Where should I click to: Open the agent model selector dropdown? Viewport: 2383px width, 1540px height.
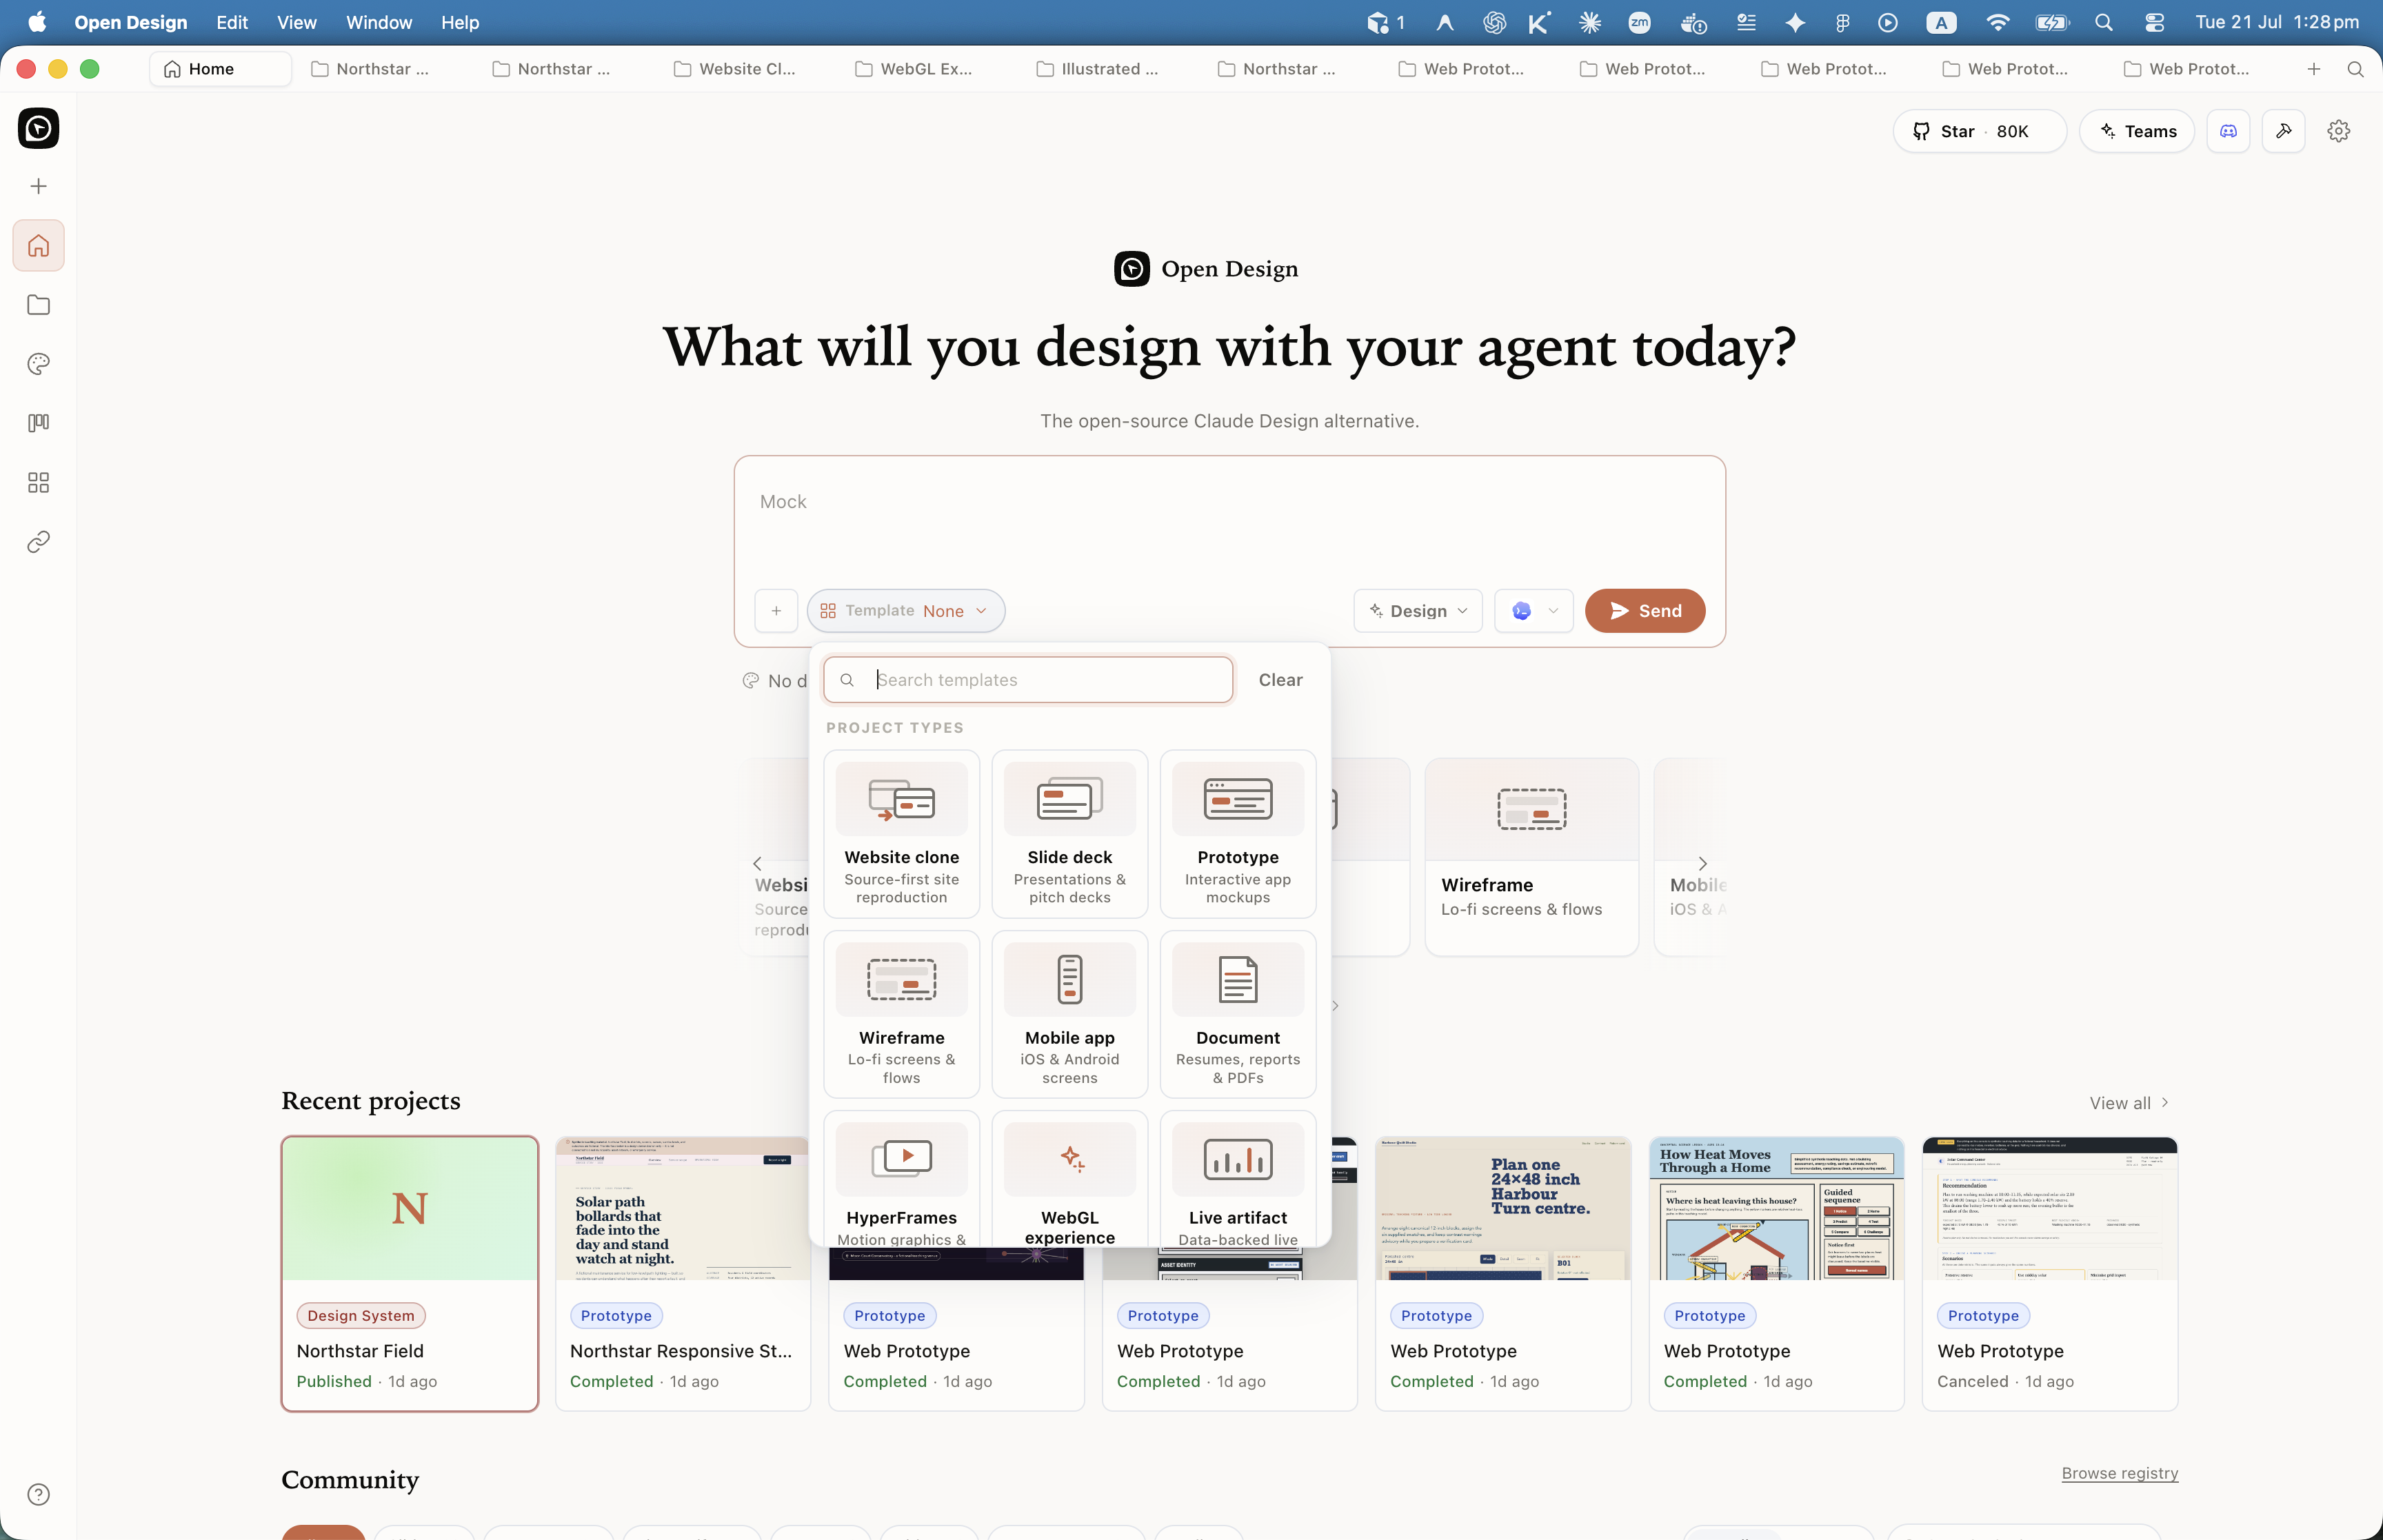(x=1534, y=611)
